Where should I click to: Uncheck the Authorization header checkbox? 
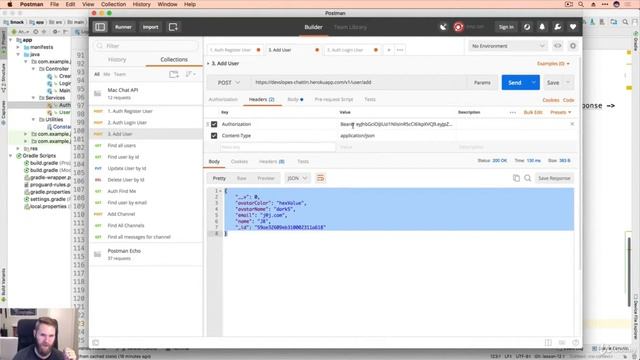click(214, 124)
